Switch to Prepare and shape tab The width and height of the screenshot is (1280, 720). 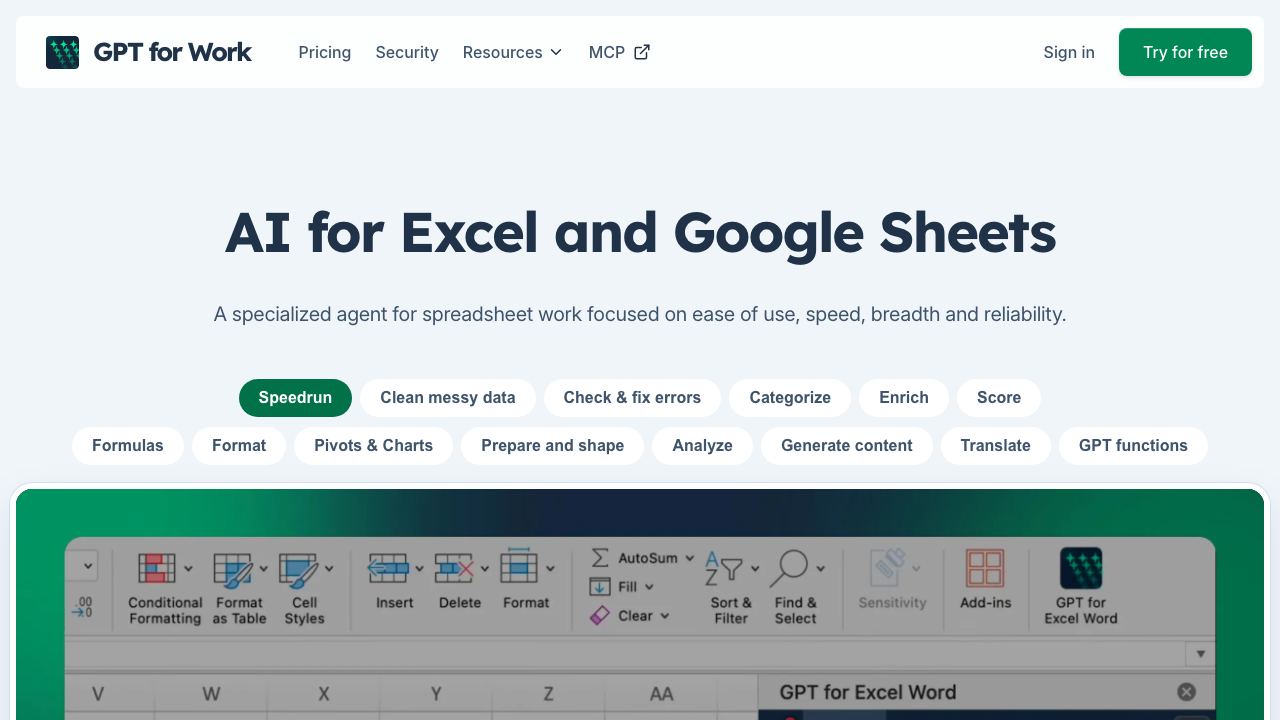(x=553, y=445)
